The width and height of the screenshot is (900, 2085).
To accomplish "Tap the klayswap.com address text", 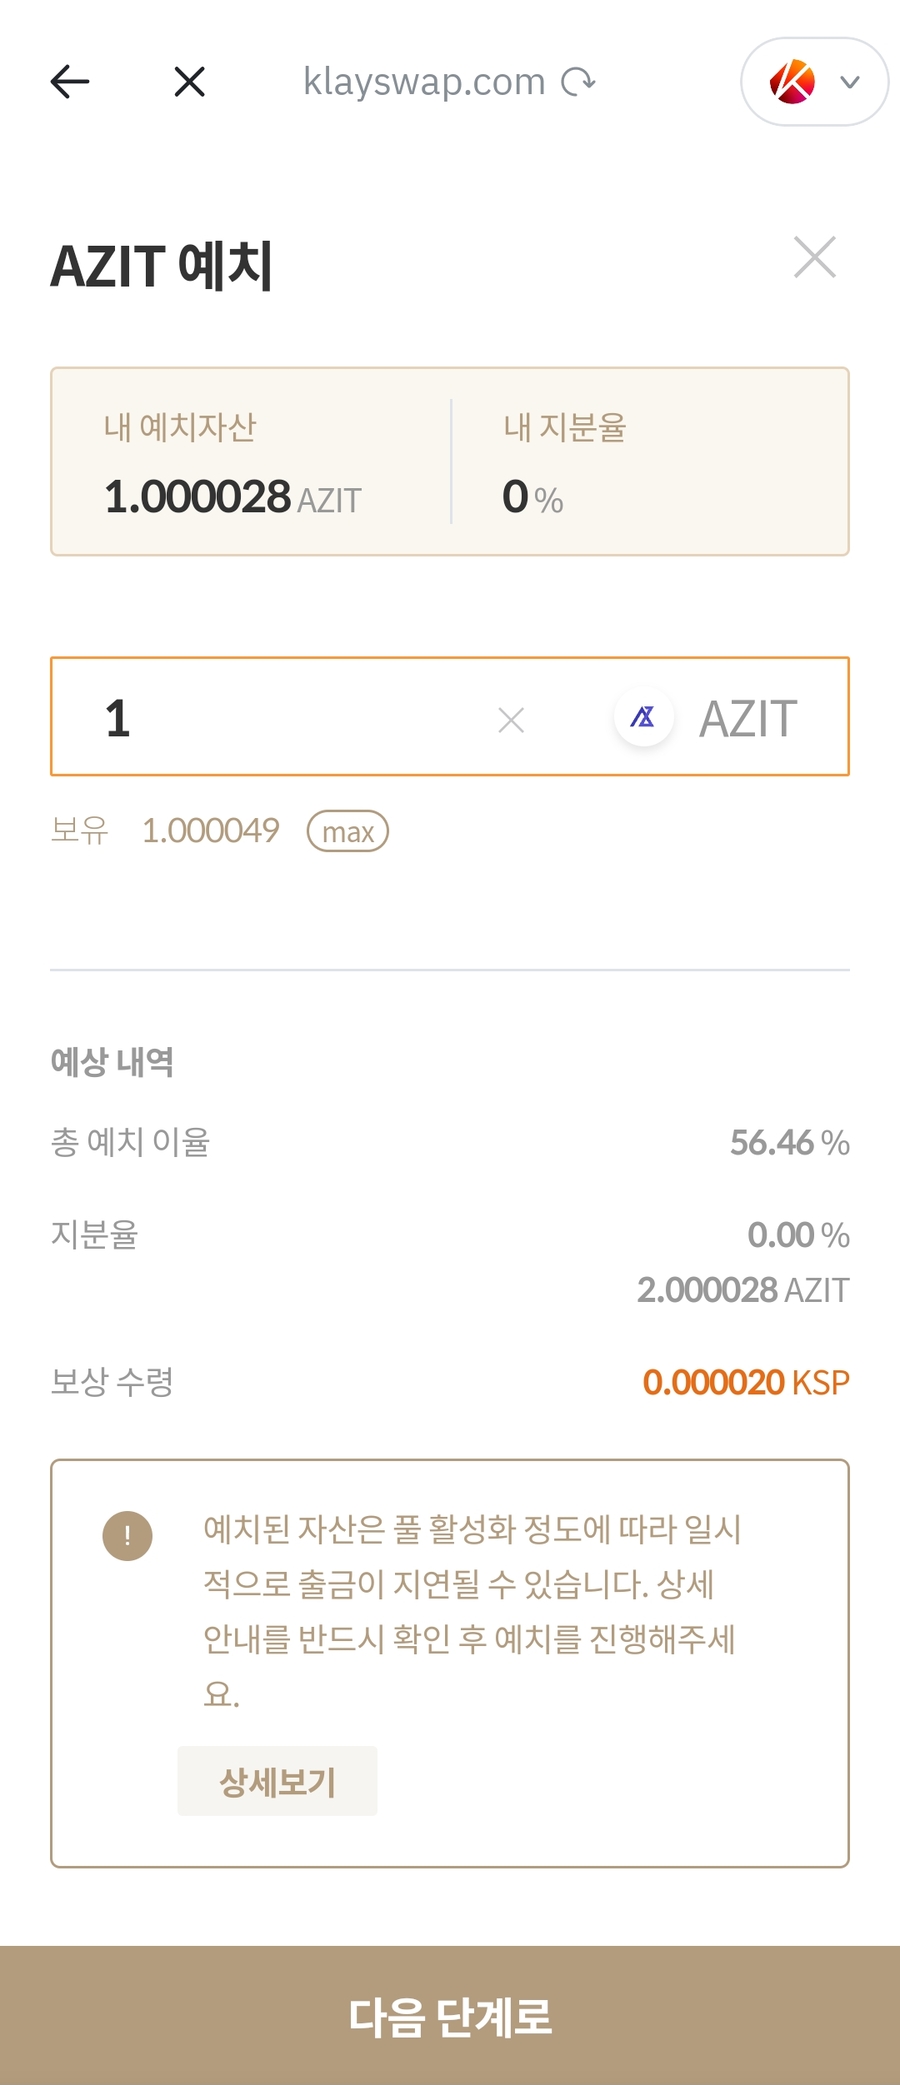I will [x=424, y=81].
